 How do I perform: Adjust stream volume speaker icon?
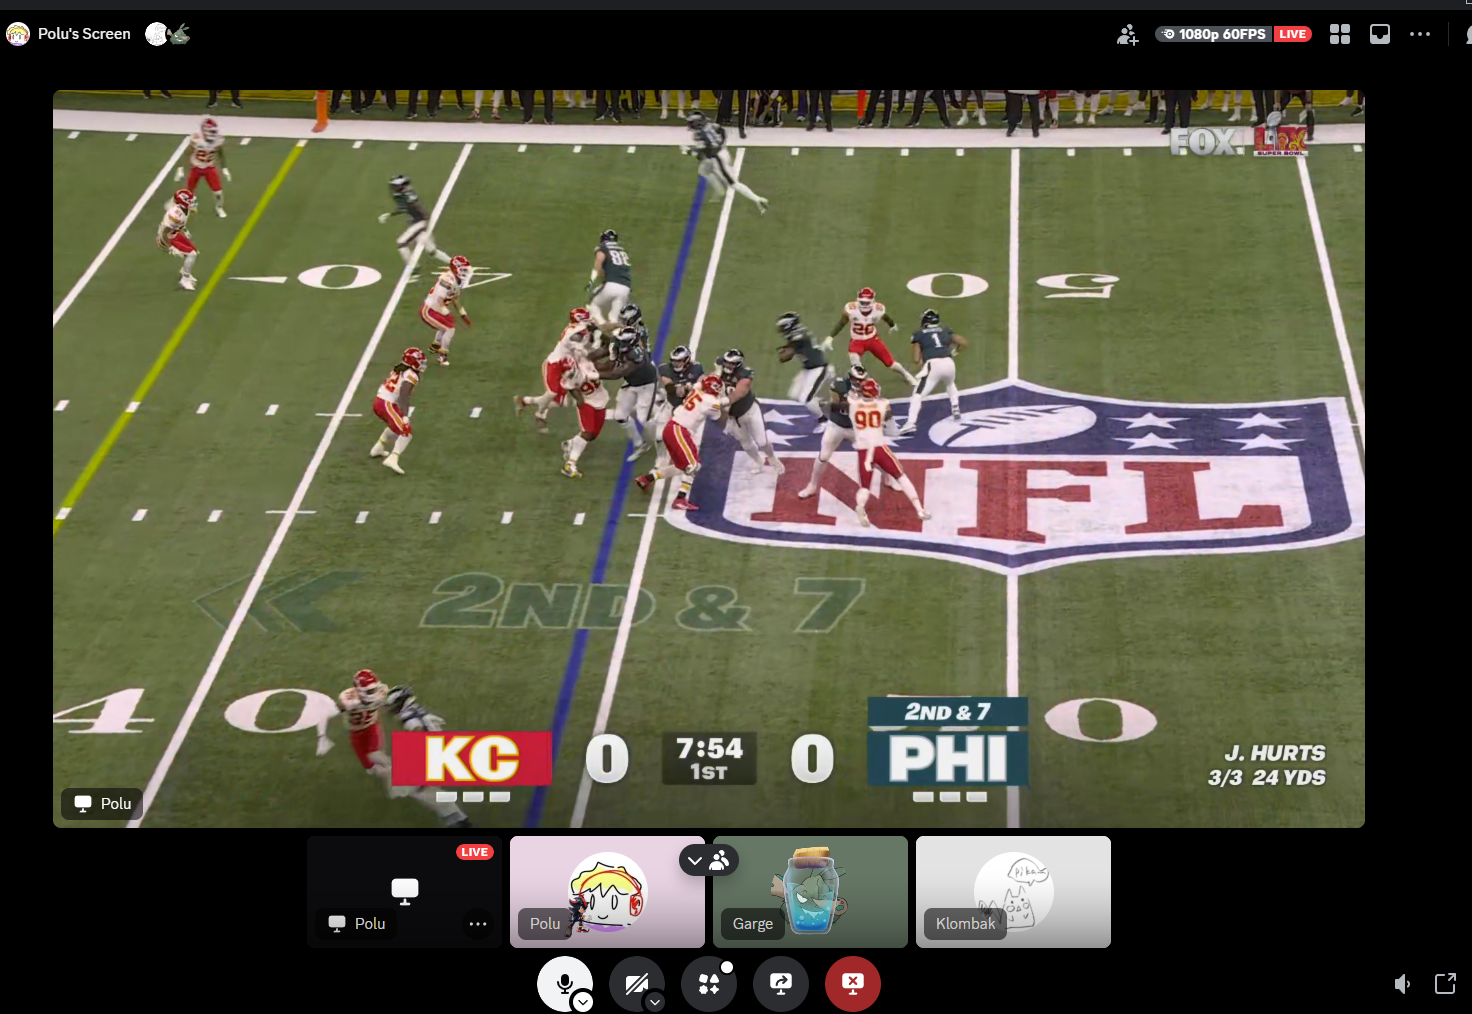1402,984
